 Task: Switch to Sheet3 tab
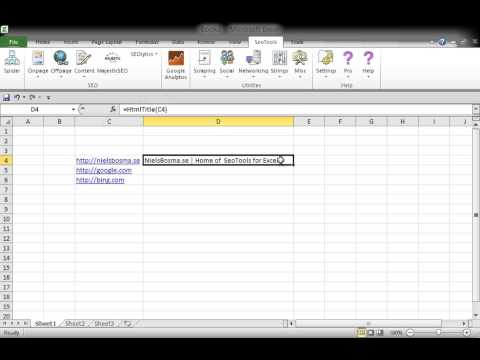point(104,323)
